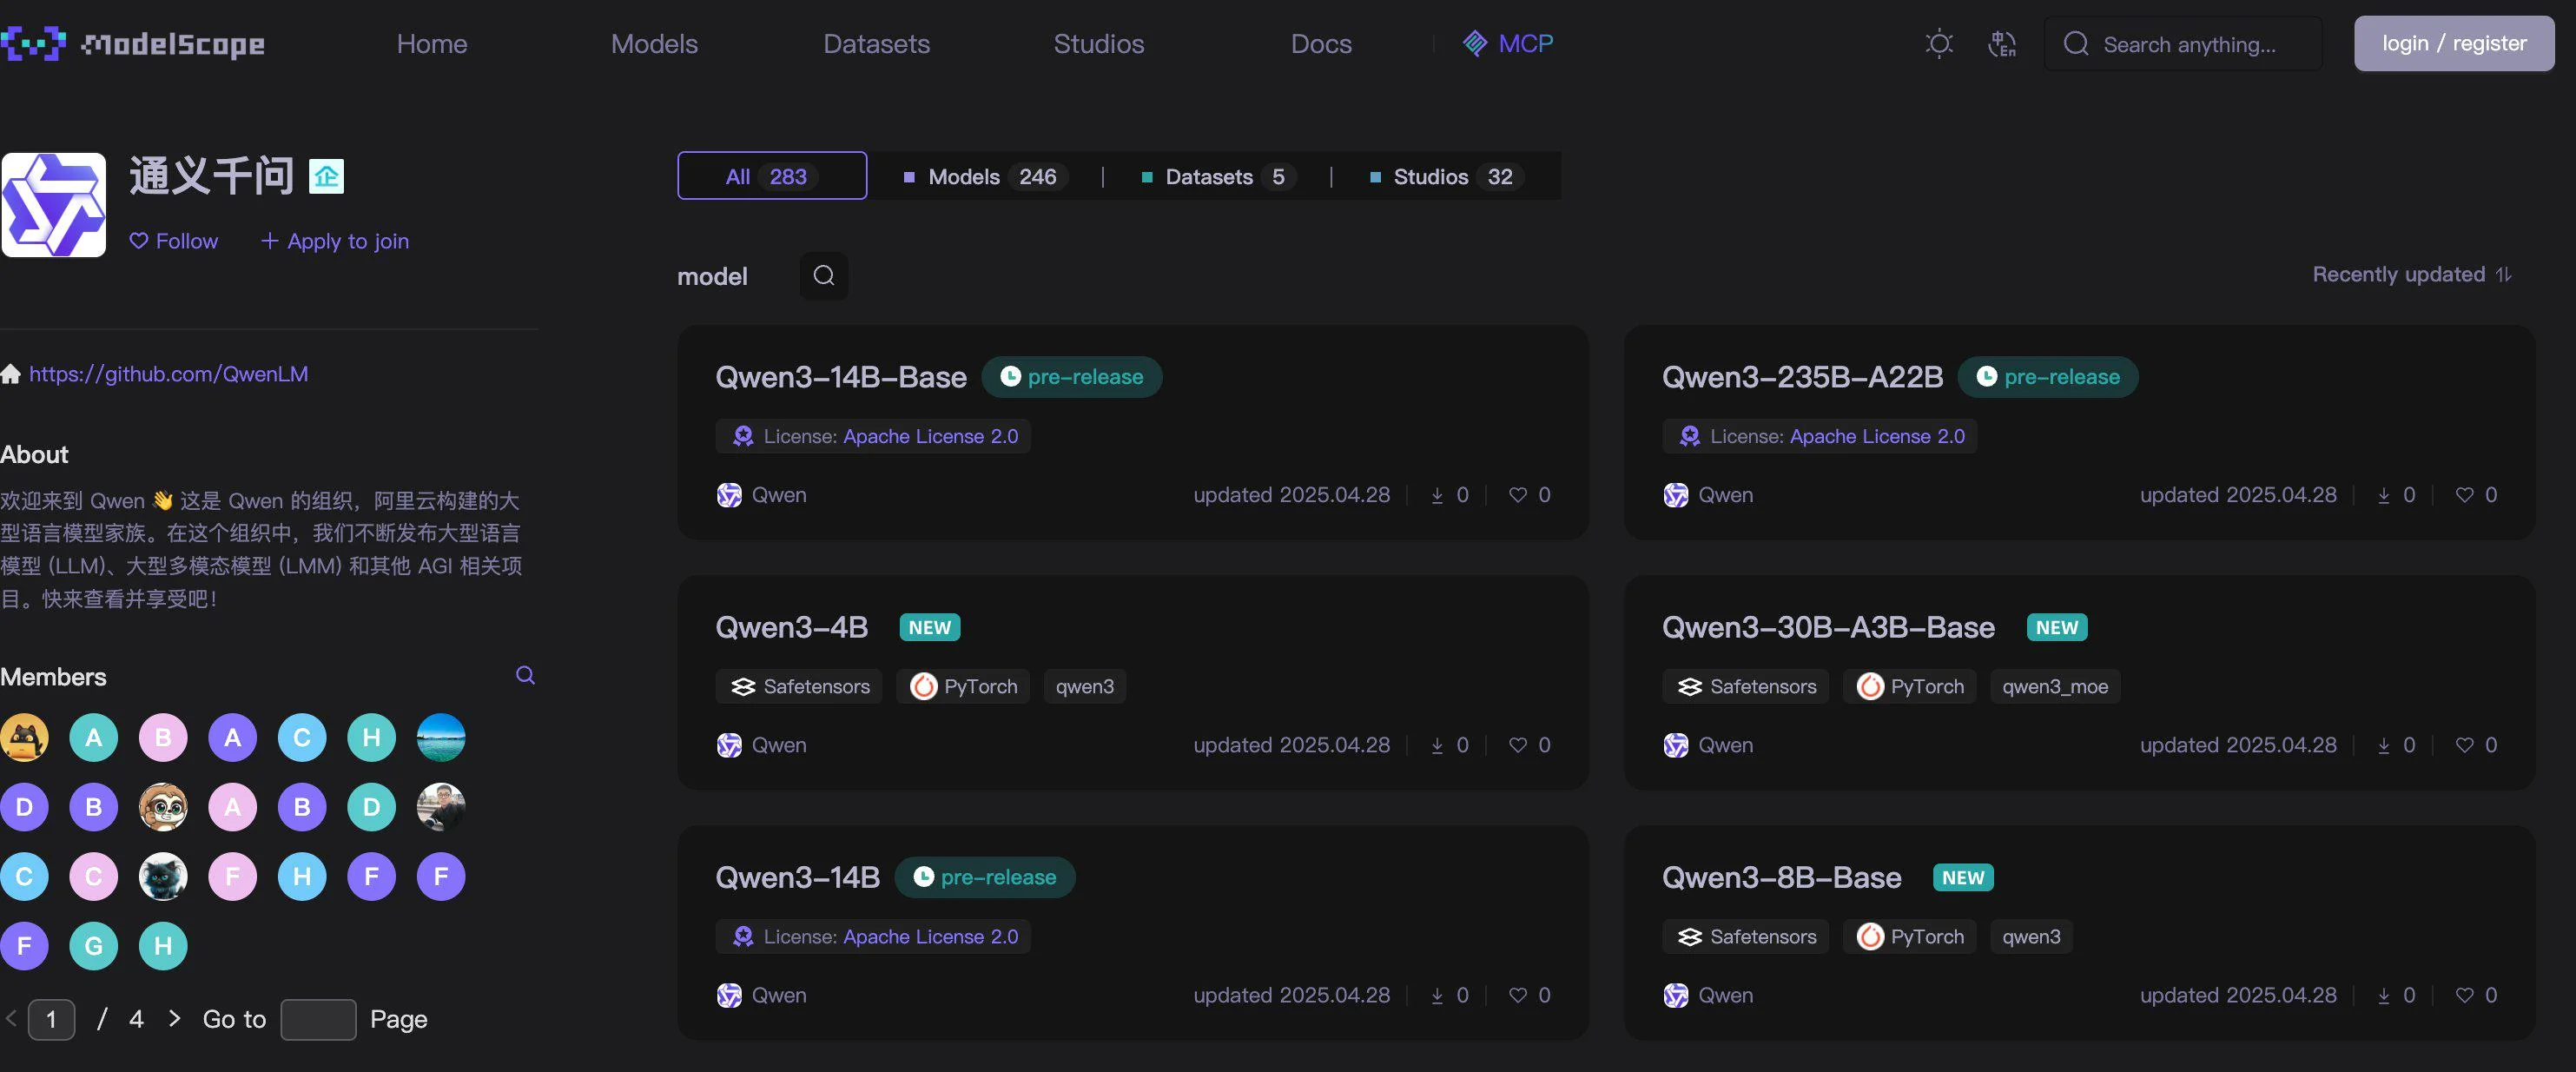Go to next members page arrow

[x=174, y=1018]
